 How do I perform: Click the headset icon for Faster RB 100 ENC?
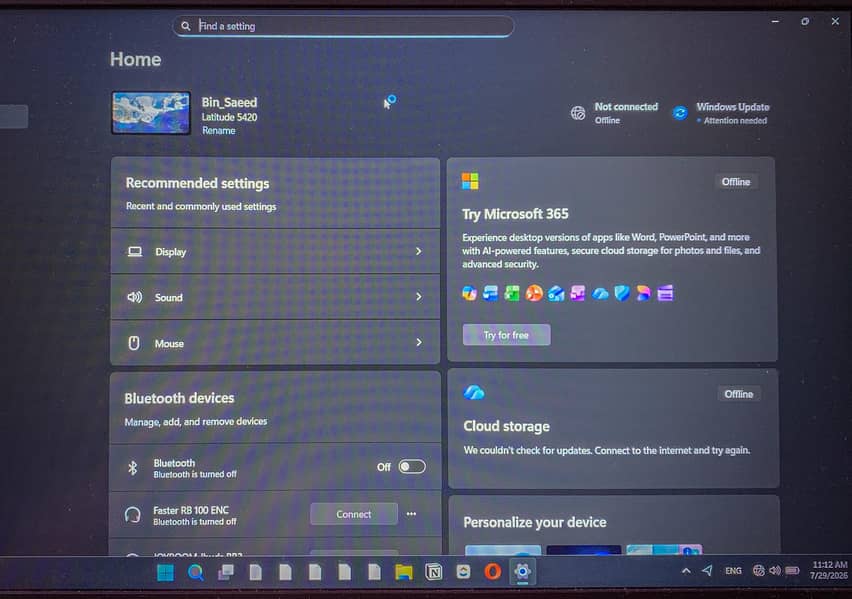(133, 515)
